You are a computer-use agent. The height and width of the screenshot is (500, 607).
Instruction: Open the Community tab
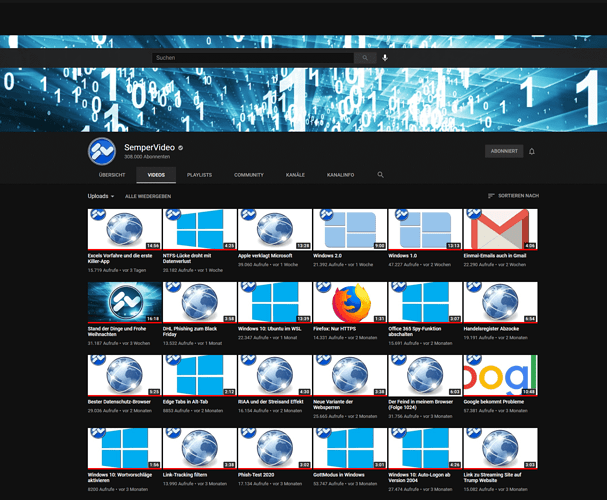tap(249, 175)
